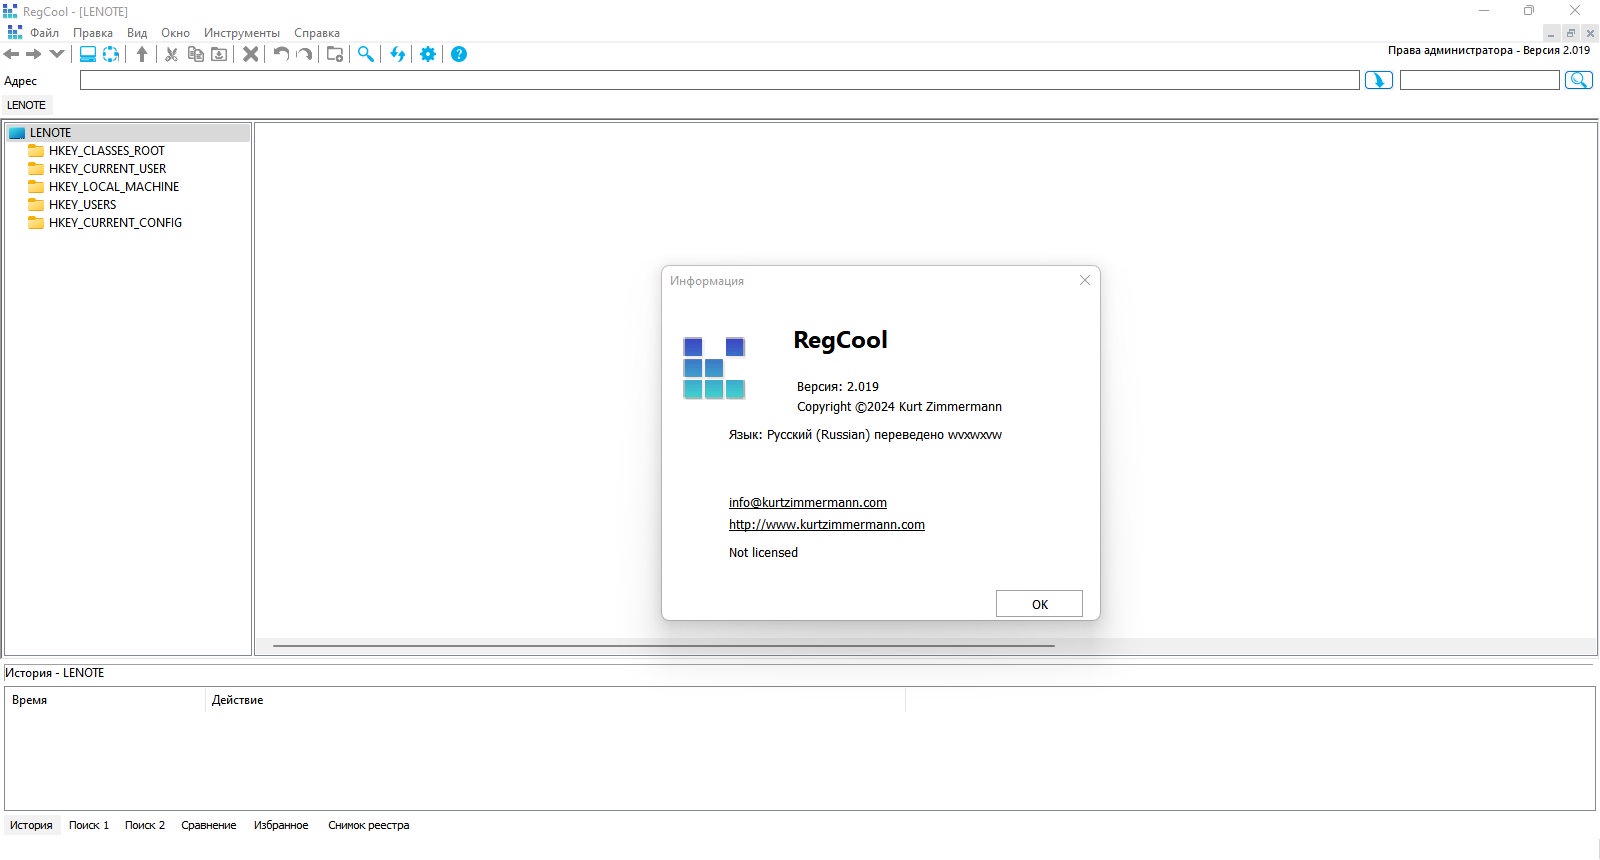Go back using the left arrow toolbar icon
The width and height of the screenshot is (1600, 860).
tap(12, 54)
